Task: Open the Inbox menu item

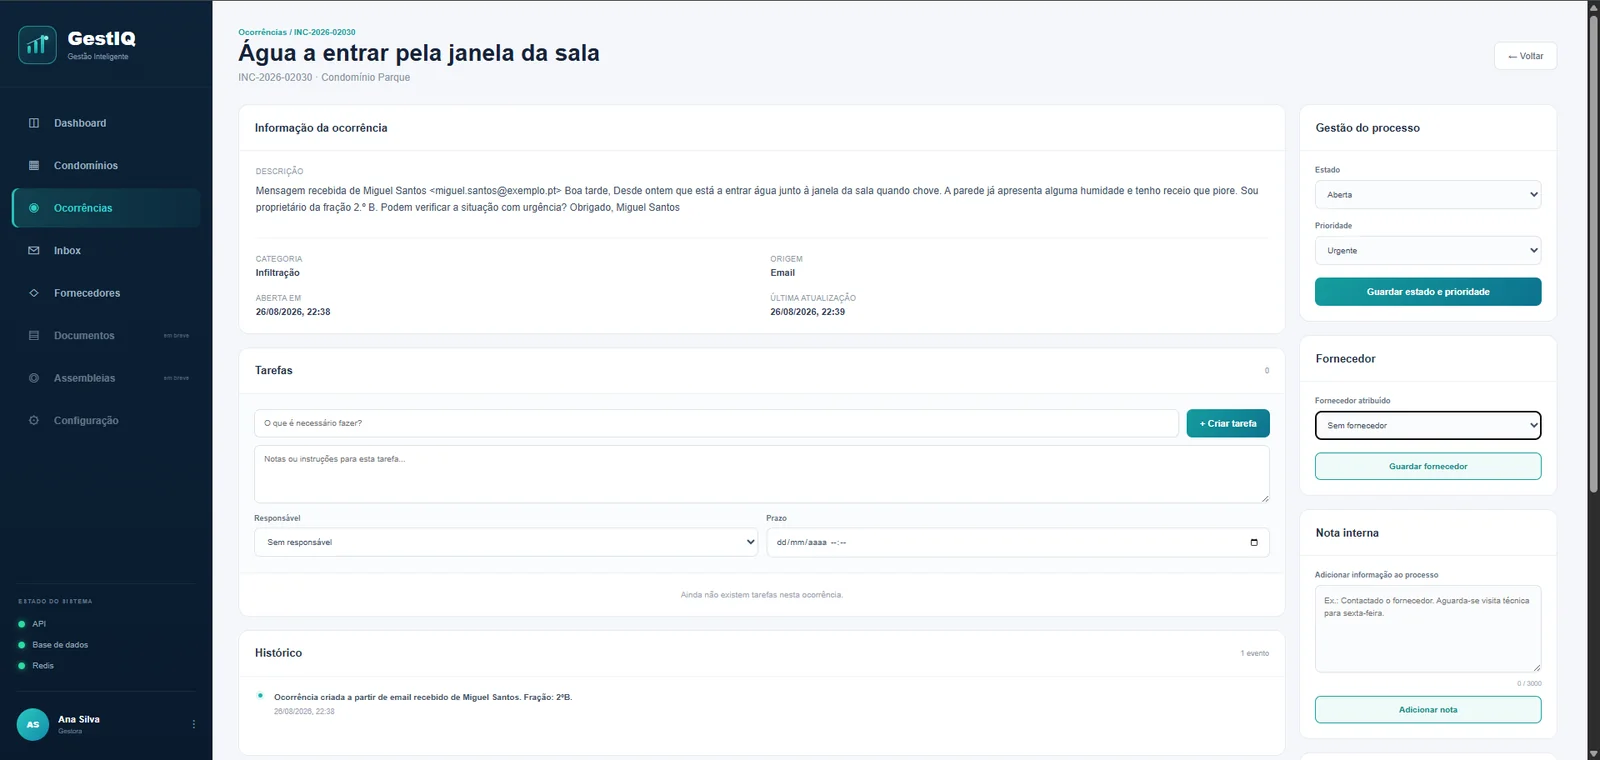Action: pyautogui.click(x=106, y=251)
